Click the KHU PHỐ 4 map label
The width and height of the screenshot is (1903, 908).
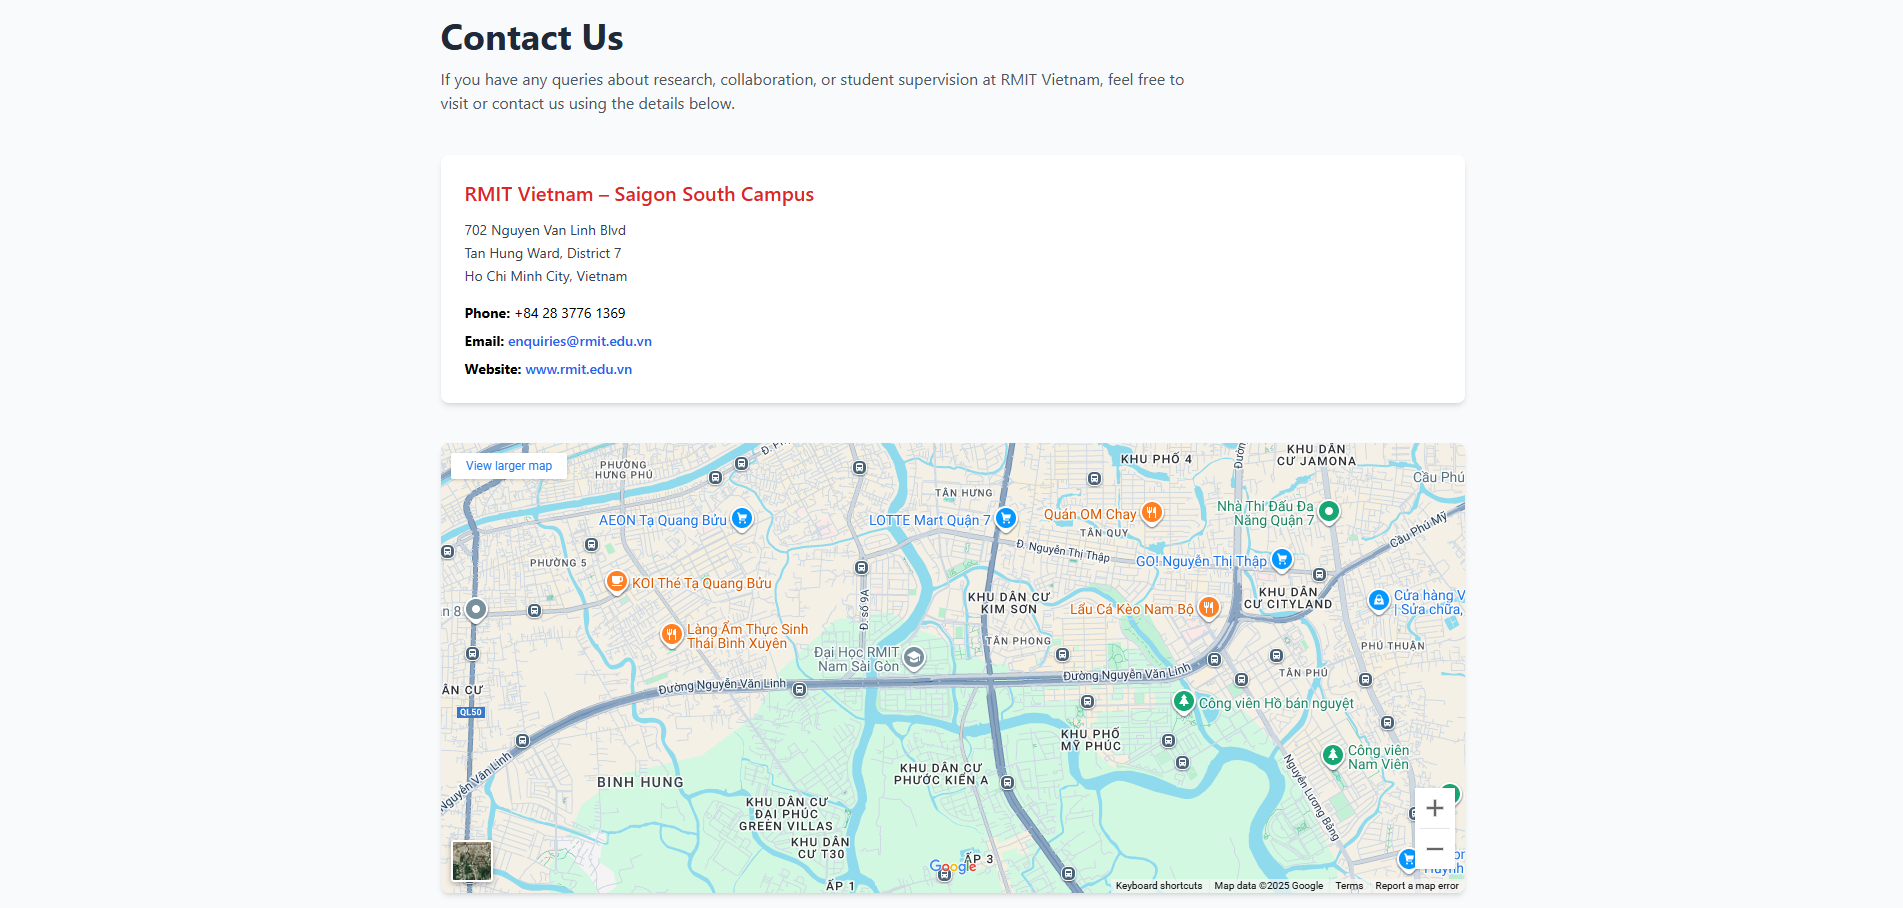[1156, 459]
